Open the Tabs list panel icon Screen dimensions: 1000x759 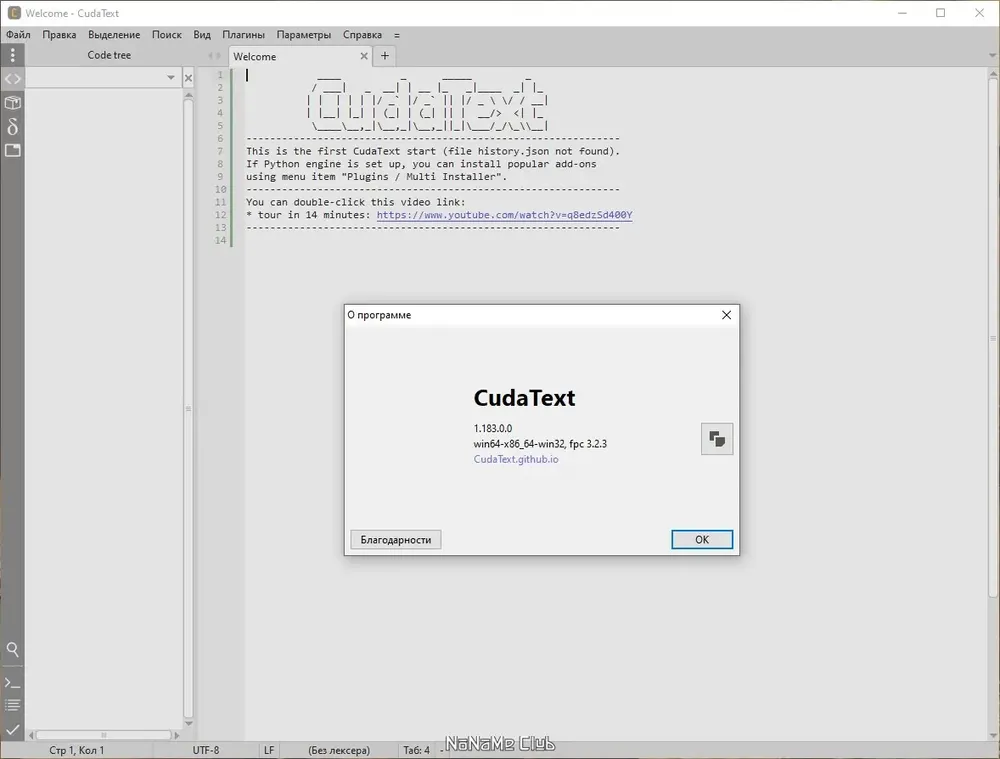12,151
